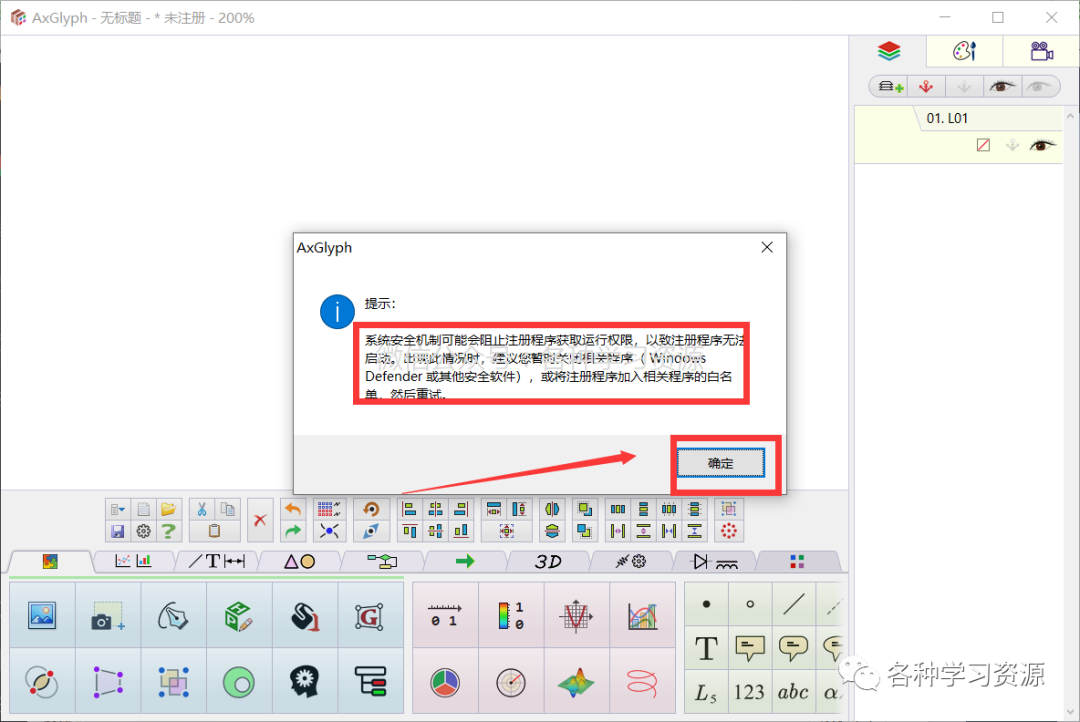1080x722 pixels.
Task: Open the camera animation tab
Action: click(1041, 51)
